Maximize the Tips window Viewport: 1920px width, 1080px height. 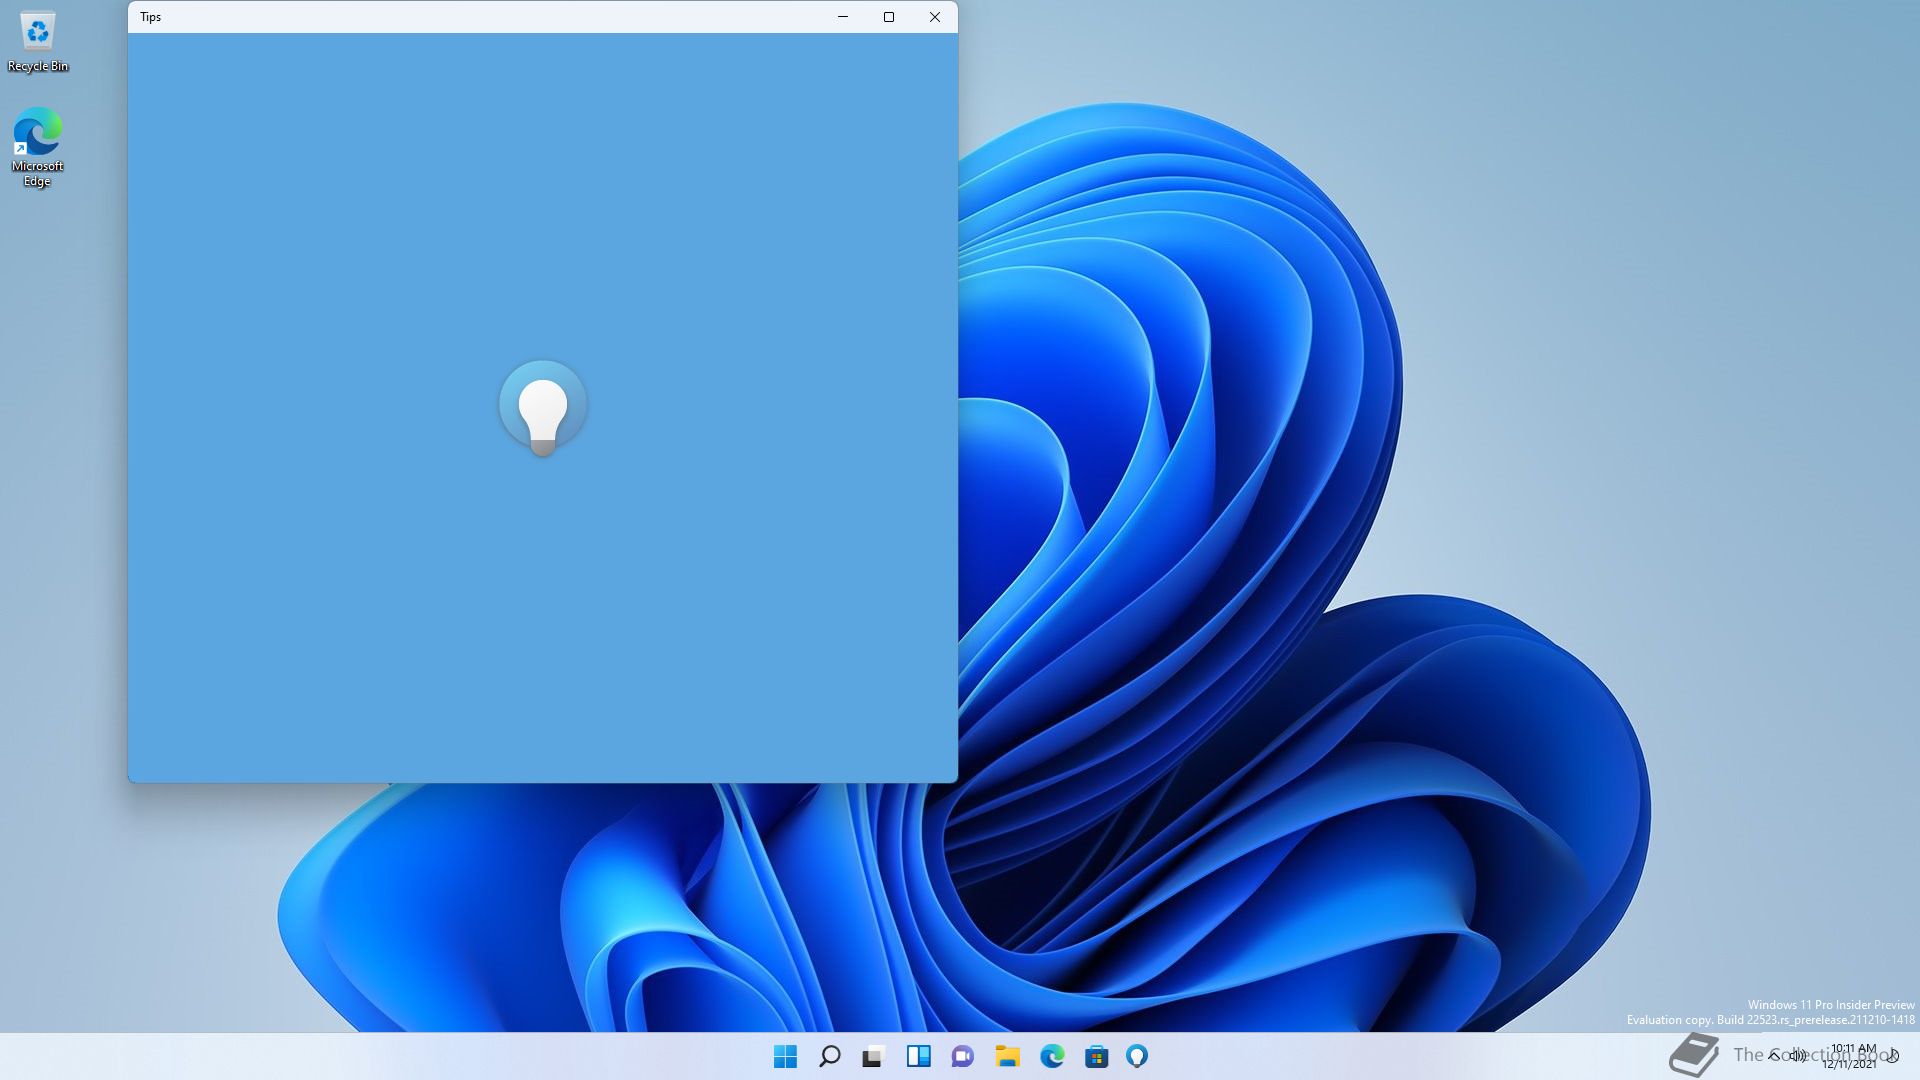[x=889, y=17]
